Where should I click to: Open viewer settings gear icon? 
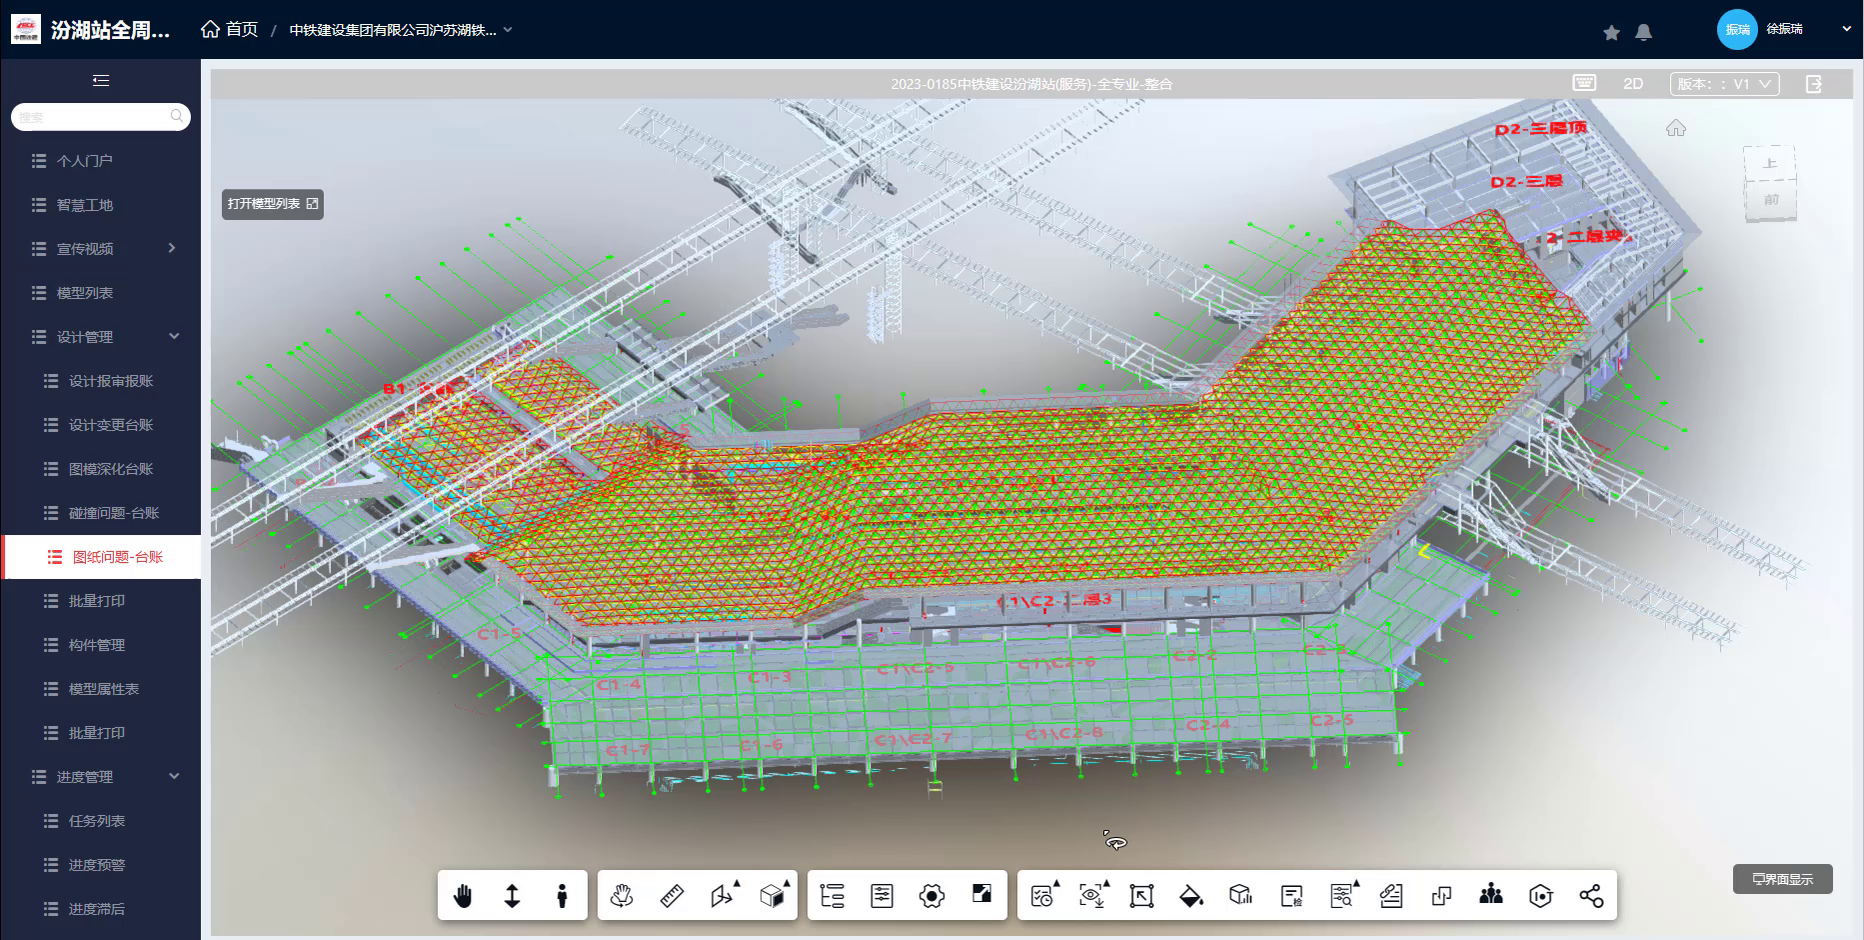tap(932, 896)
